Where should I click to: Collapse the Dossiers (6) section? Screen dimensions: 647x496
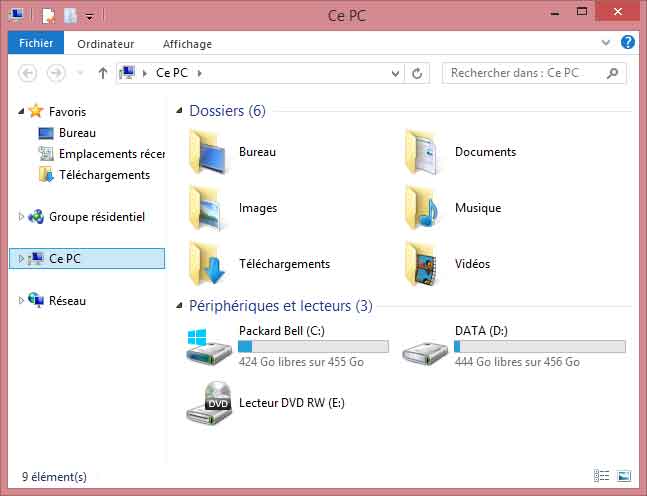[180, 111]
